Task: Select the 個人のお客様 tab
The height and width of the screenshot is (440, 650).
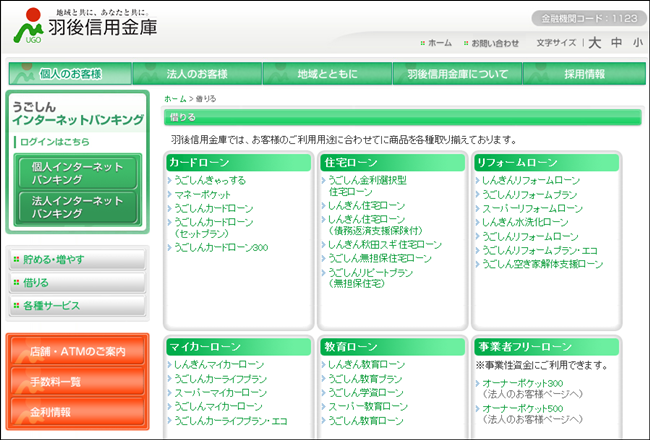Action: pos(70,74)
